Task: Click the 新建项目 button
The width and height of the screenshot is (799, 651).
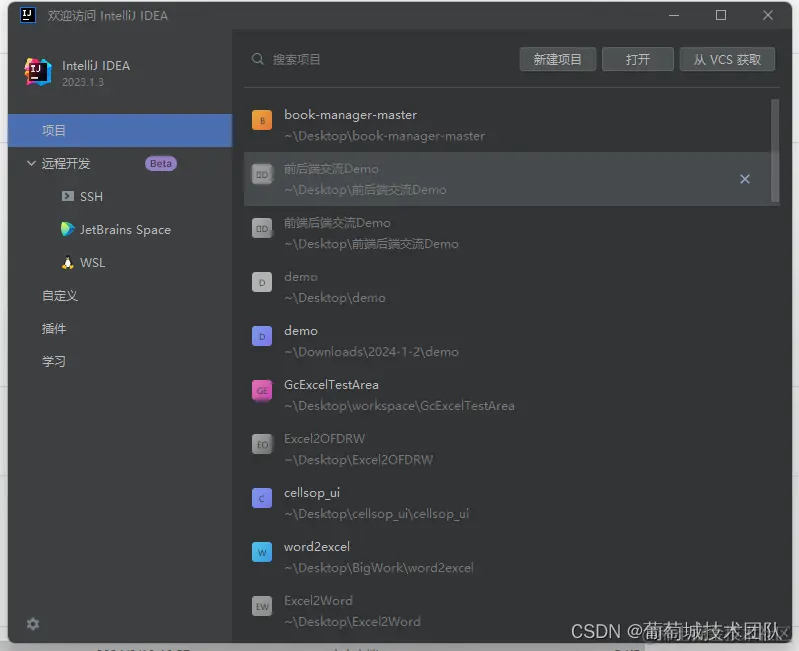Action: (557, 60)
